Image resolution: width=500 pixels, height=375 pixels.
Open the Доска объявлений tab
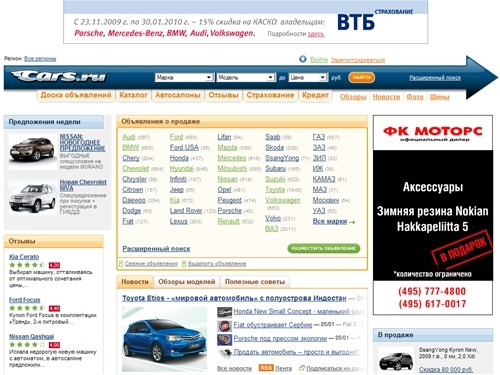coord(76,95)
